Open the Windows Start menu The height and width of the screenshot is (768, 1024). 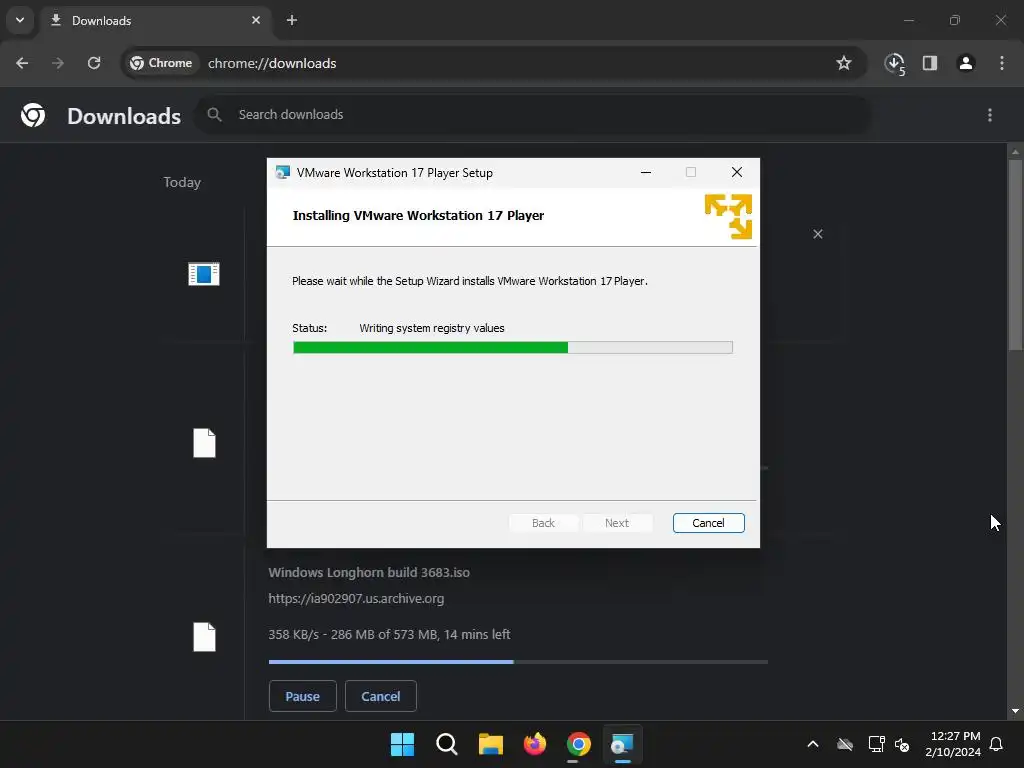tap(402, 744)
